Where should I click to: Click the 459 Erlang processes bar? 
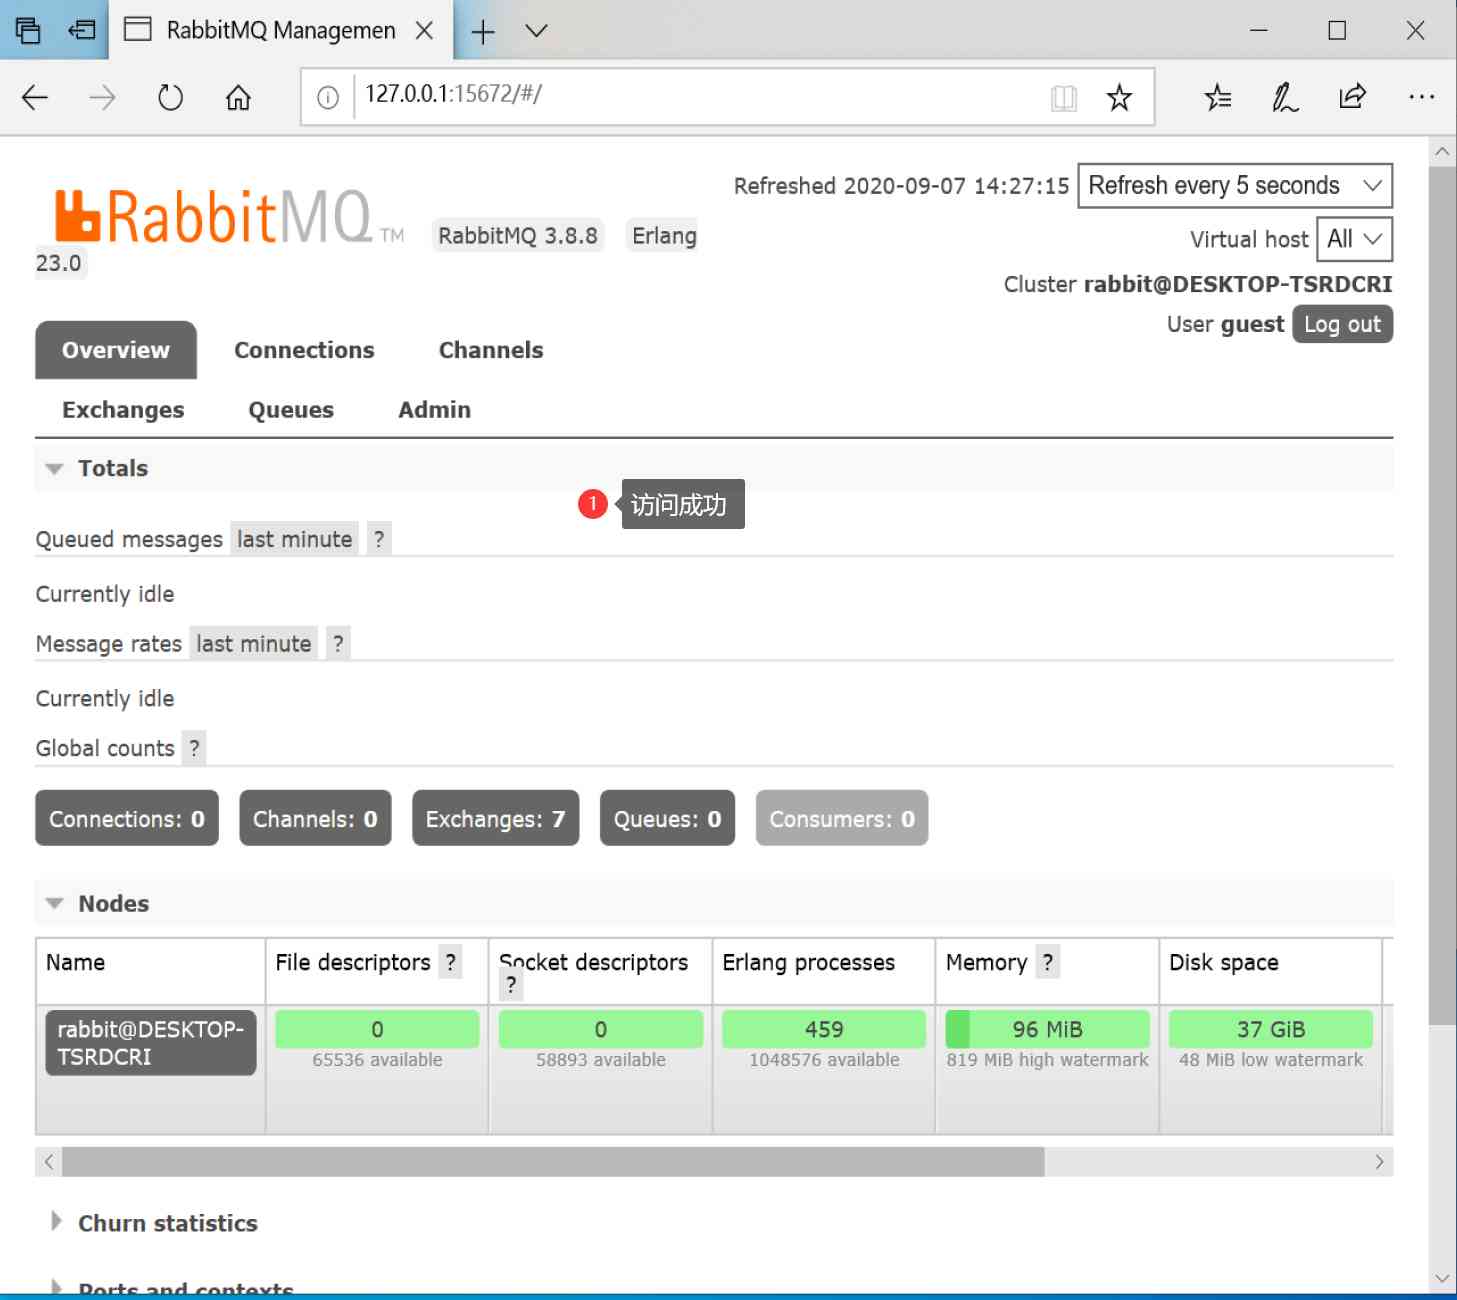click(824, 1029)
